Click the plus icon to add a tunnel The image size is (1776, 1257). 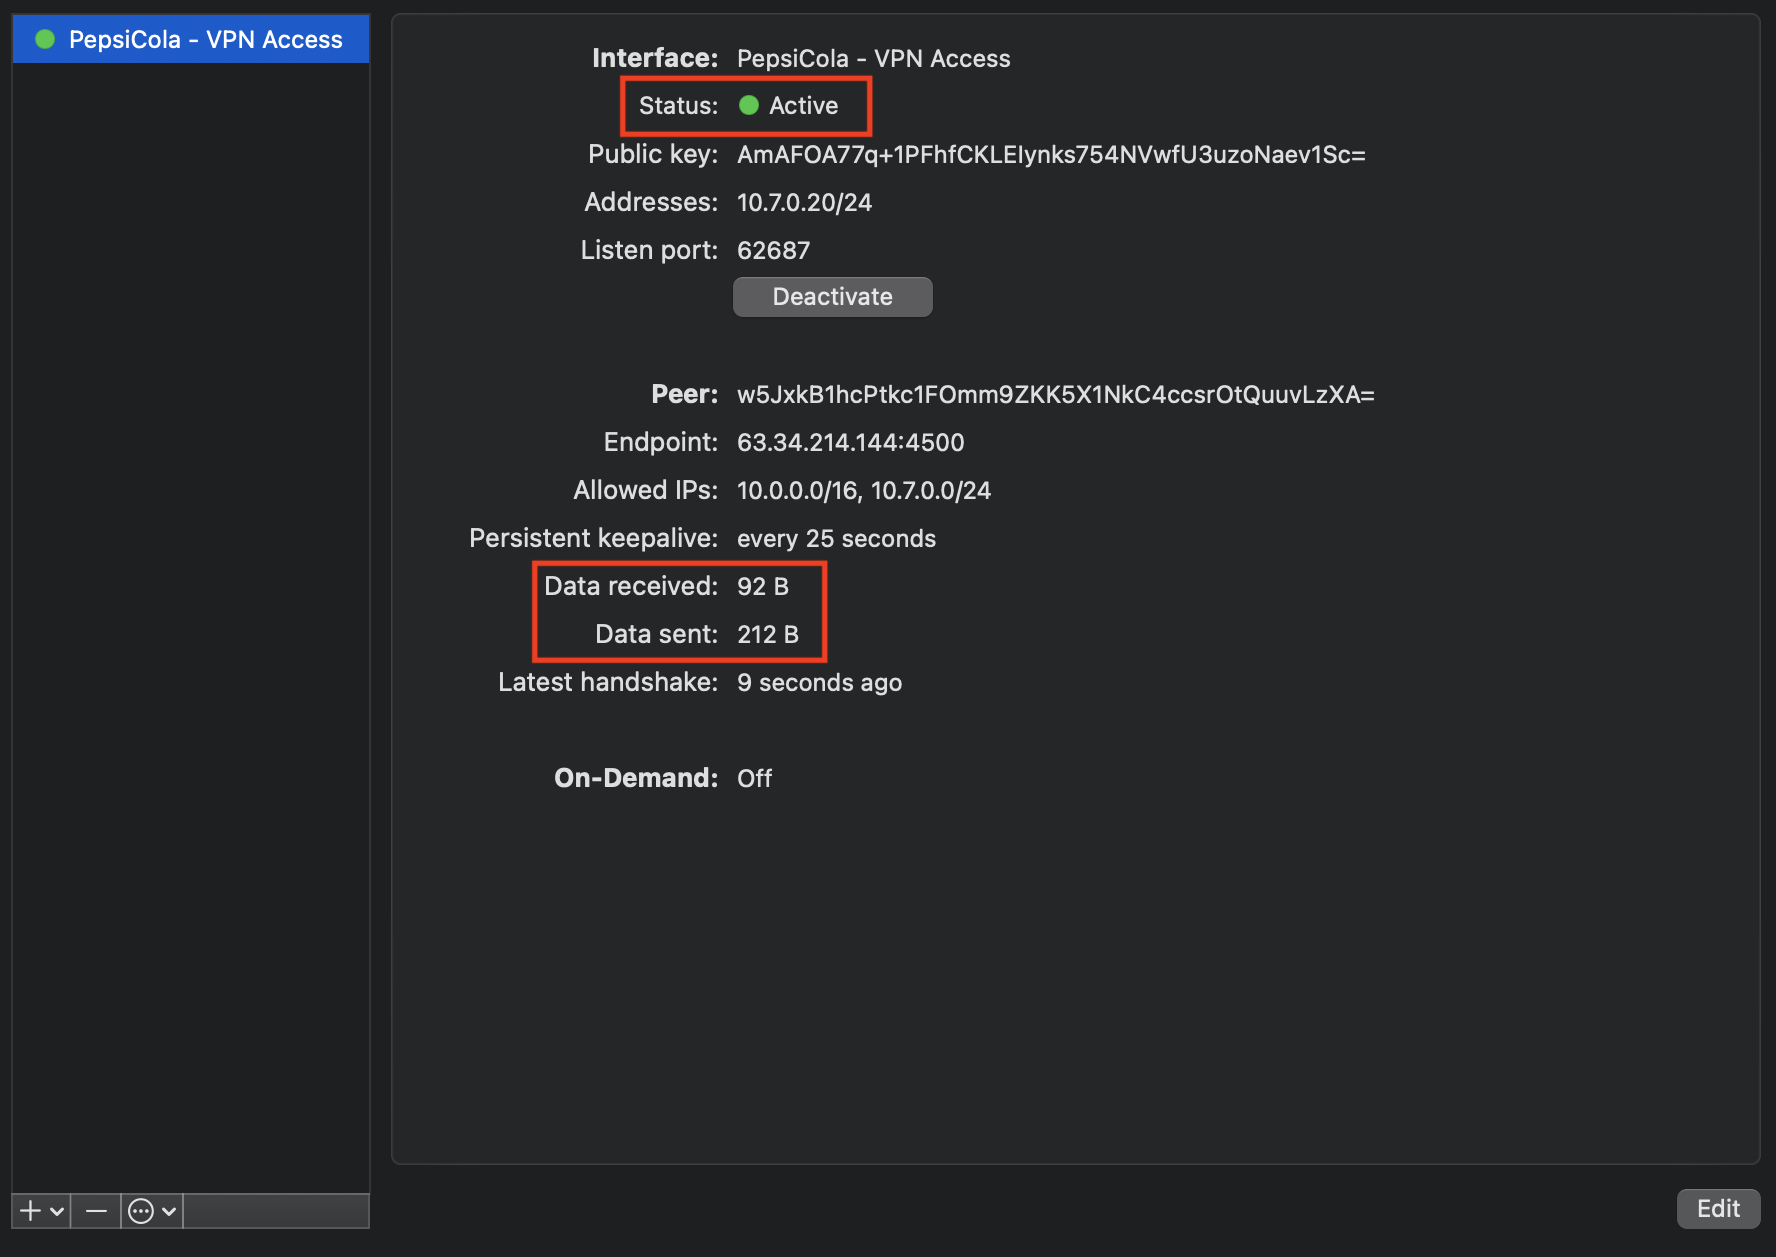[x=31, y=1211]
